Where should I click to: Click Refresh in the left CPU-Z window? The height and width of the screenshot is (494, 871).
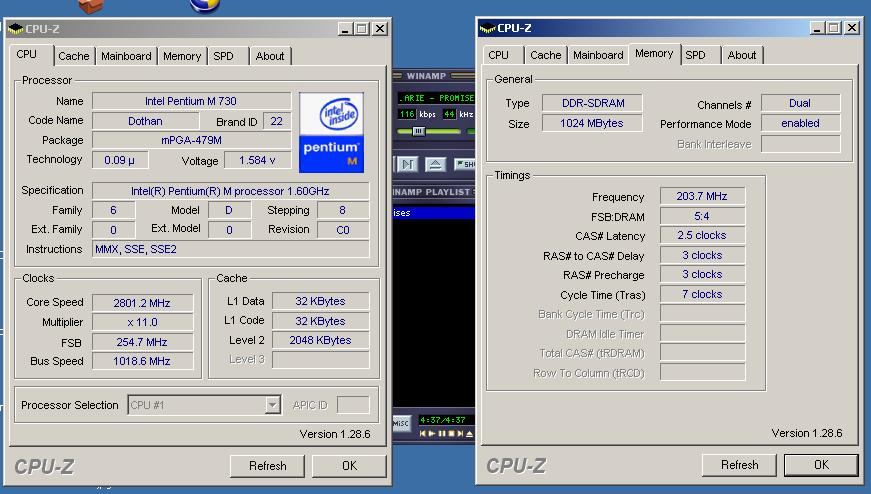267,466
